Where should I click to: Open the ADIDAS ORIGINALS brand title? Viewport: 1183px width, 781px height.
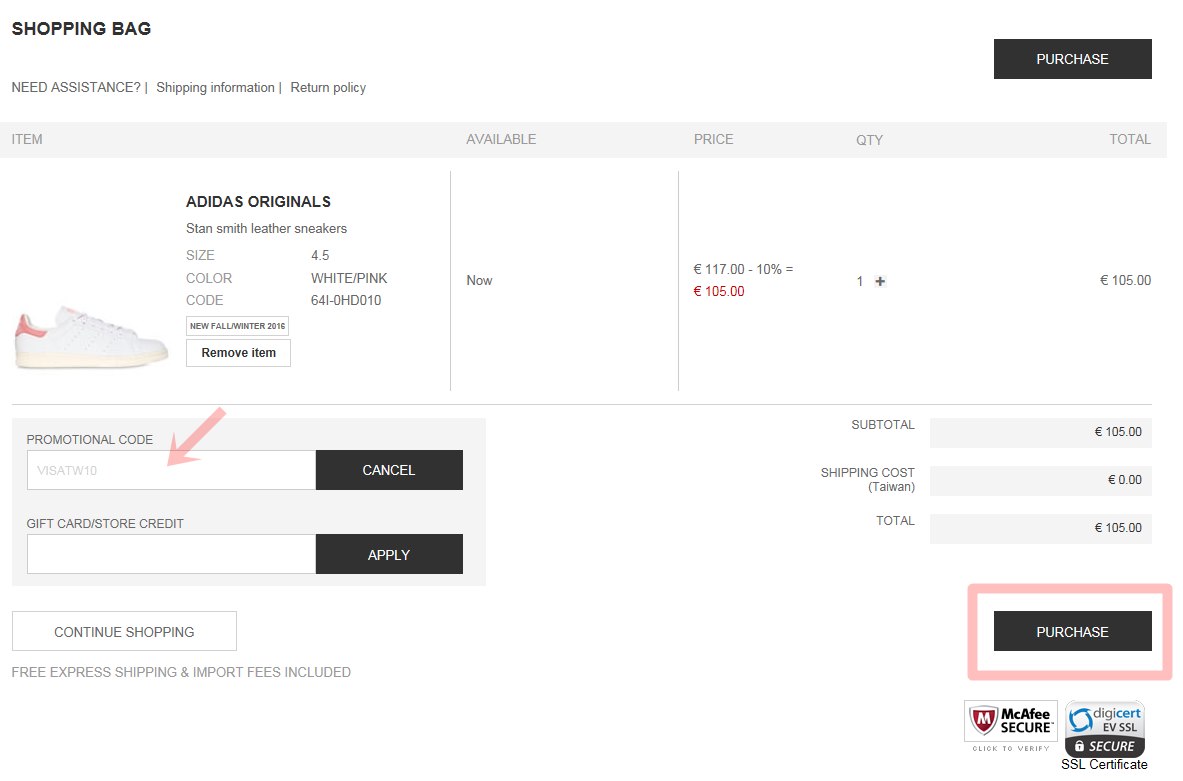click(258, 201)
